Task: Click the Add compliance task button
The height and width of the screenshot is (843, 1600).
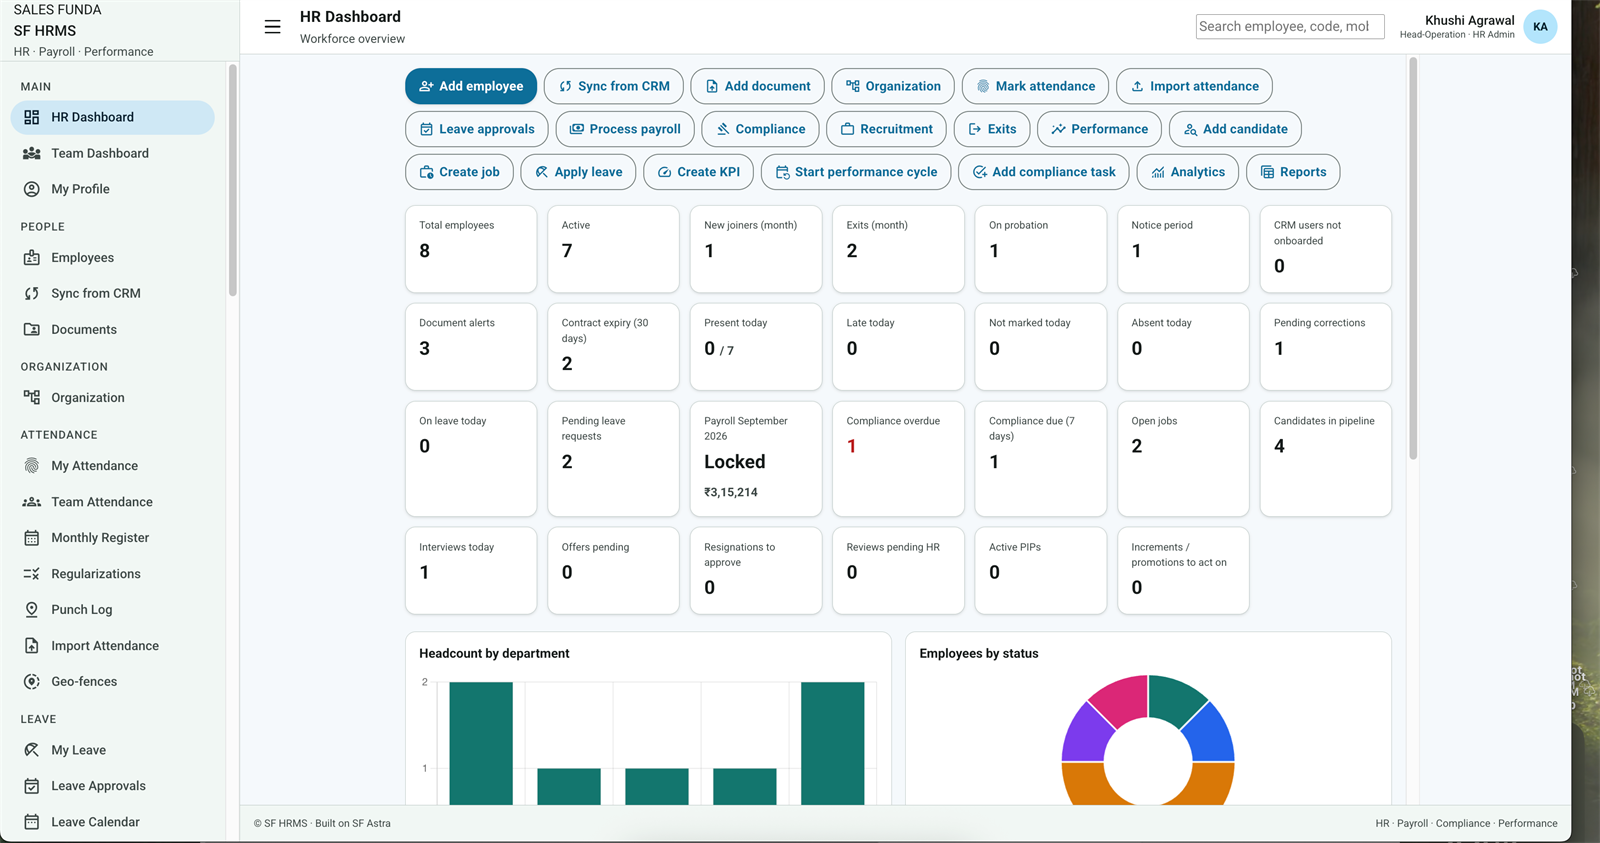Action: (x=1044, y=172)
